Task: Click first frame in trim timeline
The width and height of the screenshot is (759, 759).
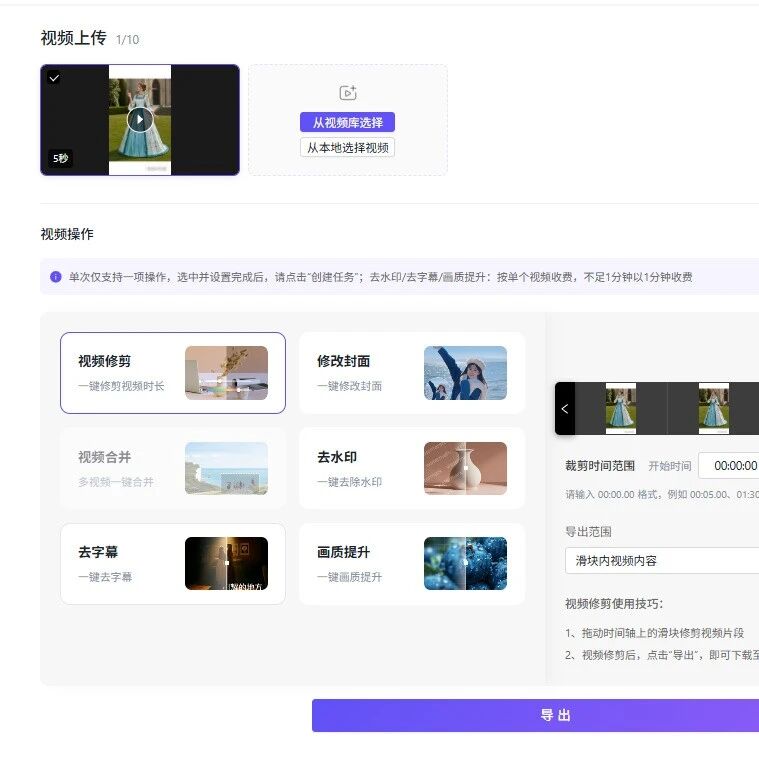Action: coord(621,409)
